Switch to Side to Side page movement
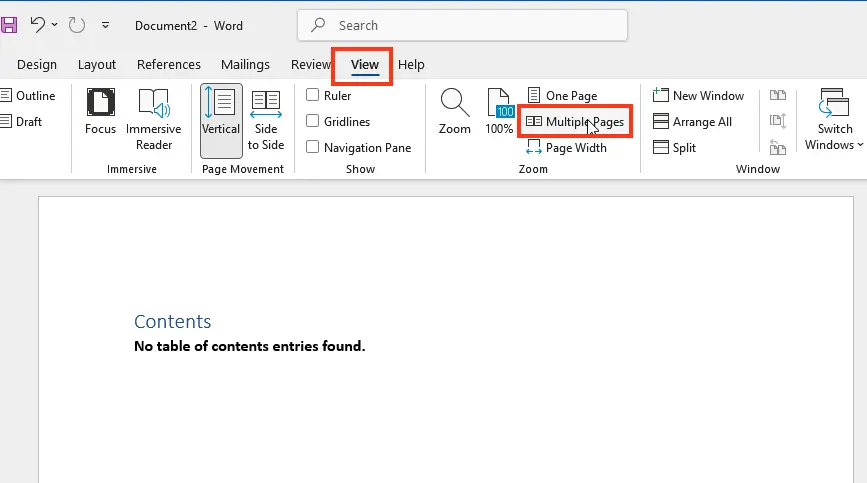The image size is (867, 483). 266,118
